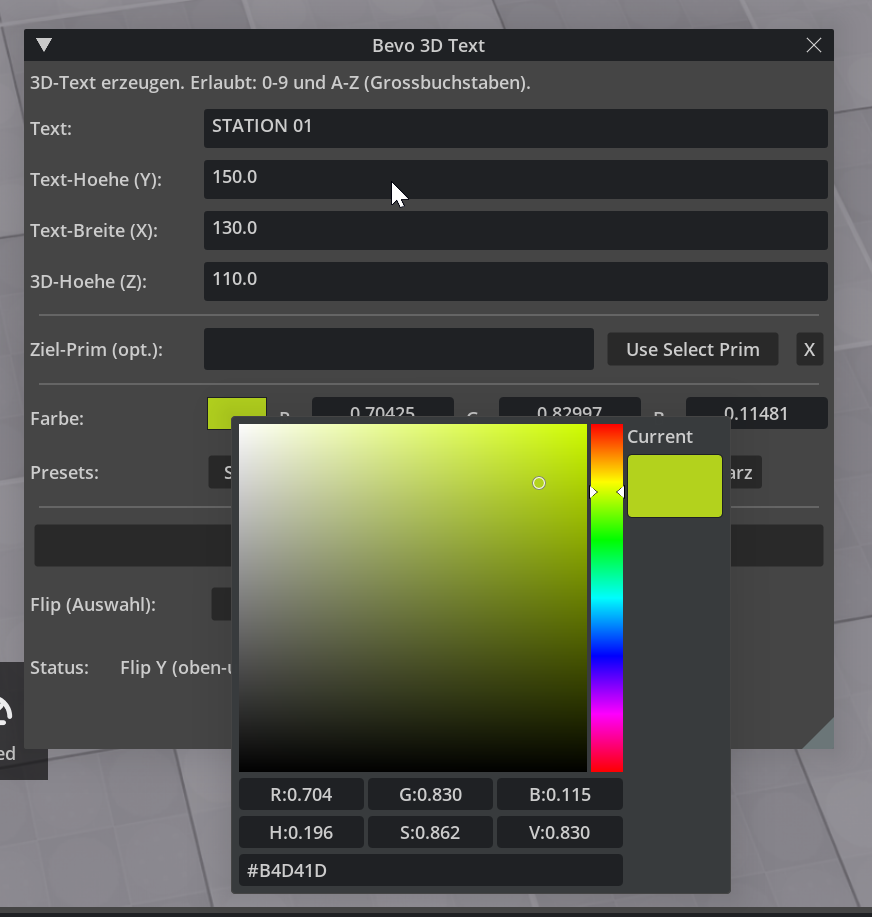Click the Presets: label

[x=64, y=473]
